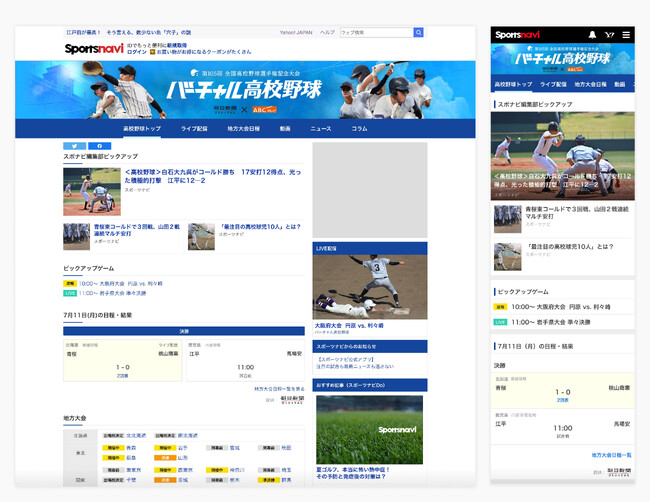Viewport: 650px width, 503px height.
Task: Tap the Yahoo Y! icon in mobile header
Action: coord(609,34)
